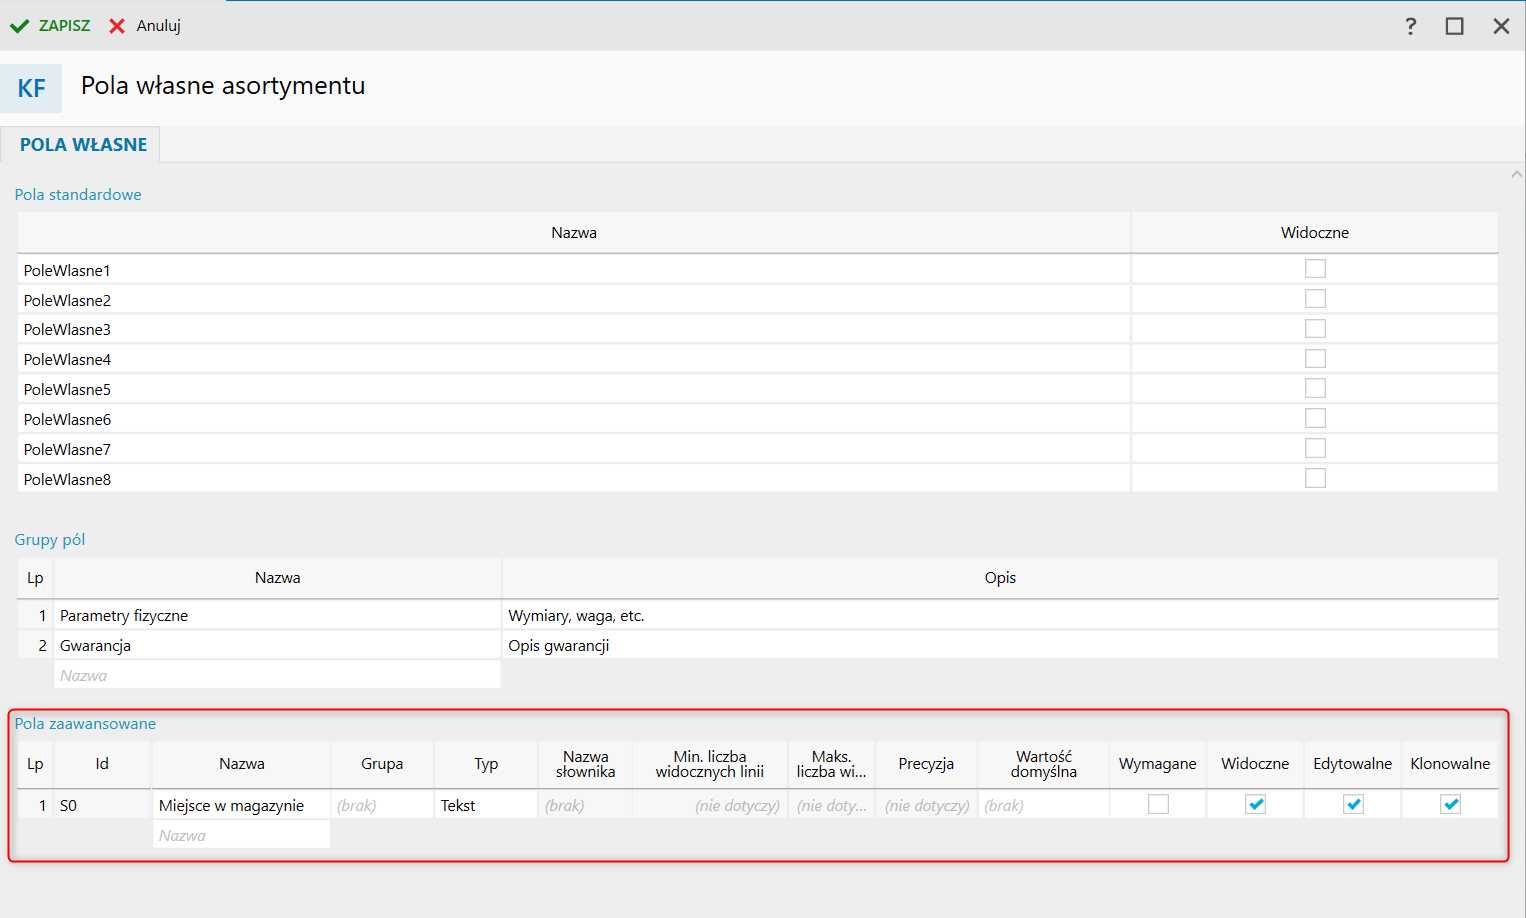Toggle the Wymagane checkbox for Miejsce w magazynie
The width and height of the screenshot is (1526, 918).
tap(1158, 804)
